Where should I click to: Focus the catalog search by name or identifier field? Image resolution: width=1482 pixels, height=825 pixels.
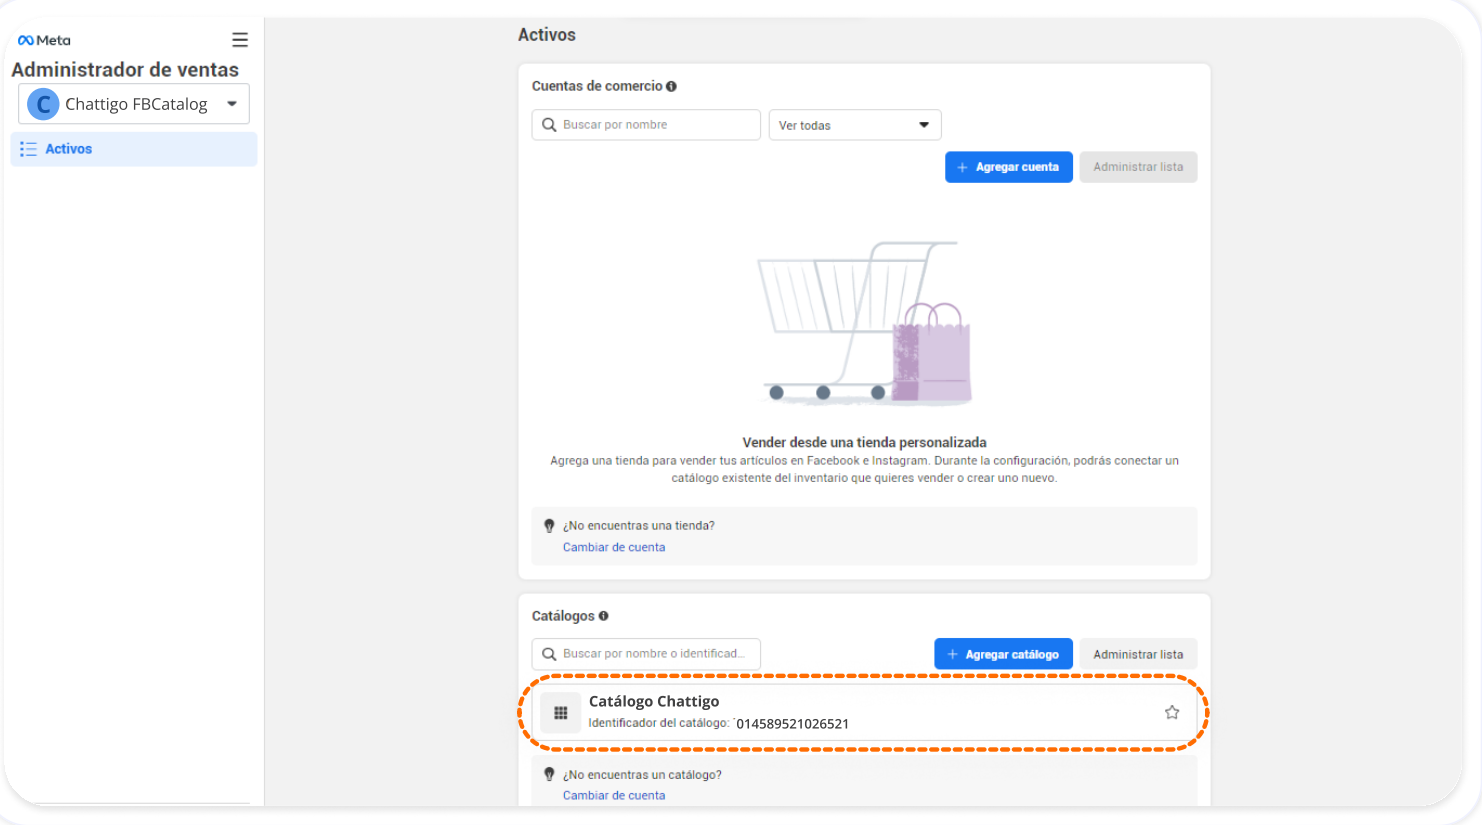(x=646, y=654)
